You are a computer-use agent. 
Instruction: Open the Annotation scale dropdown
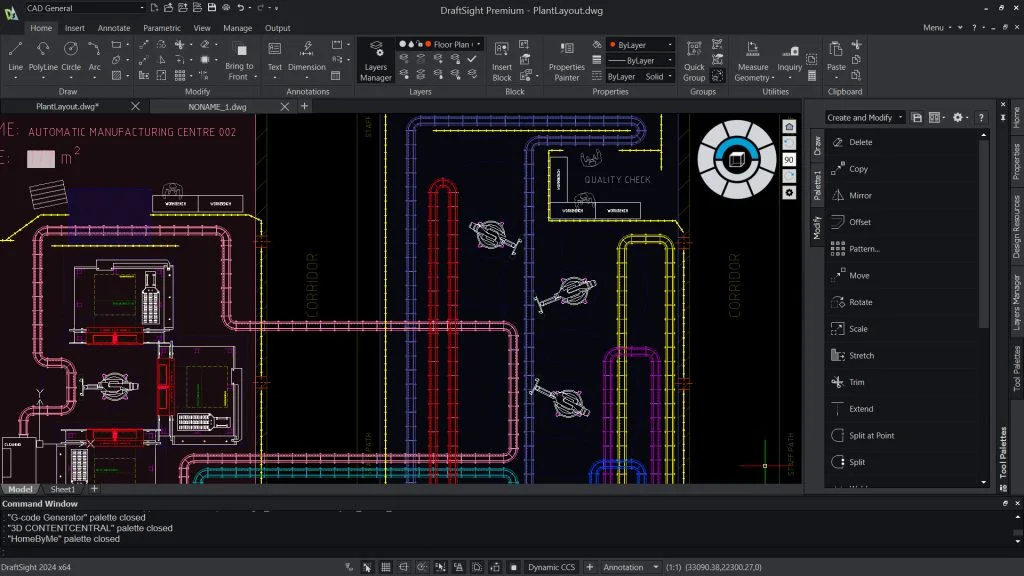click(629, 567)
